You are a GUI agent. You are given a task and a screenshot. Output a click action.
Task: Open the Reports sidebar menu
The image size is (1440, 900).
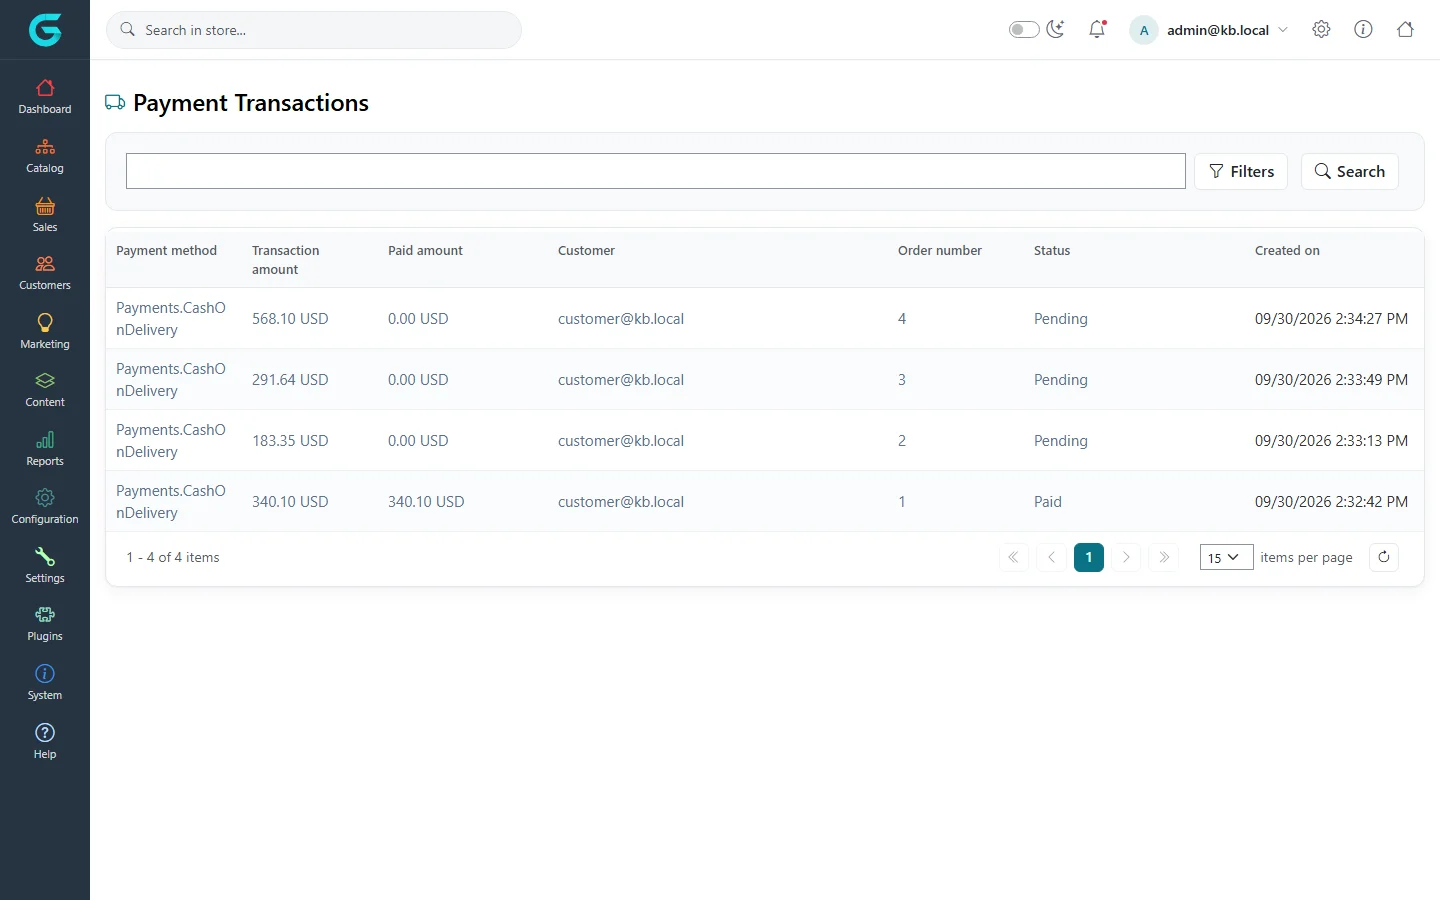[45, 449]
